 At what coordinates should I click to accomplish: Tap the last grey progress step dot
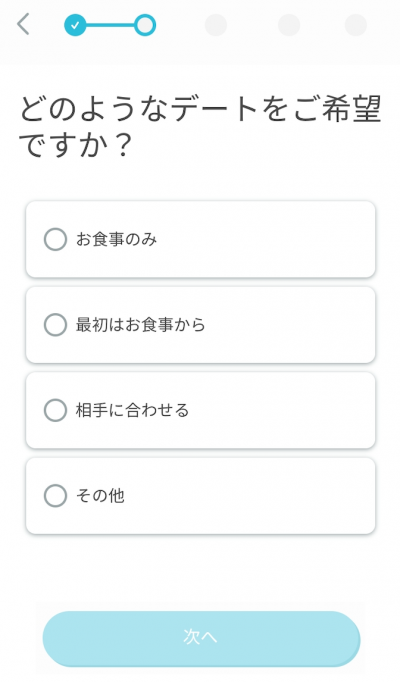pyautogui.click(x=356, y=25)
